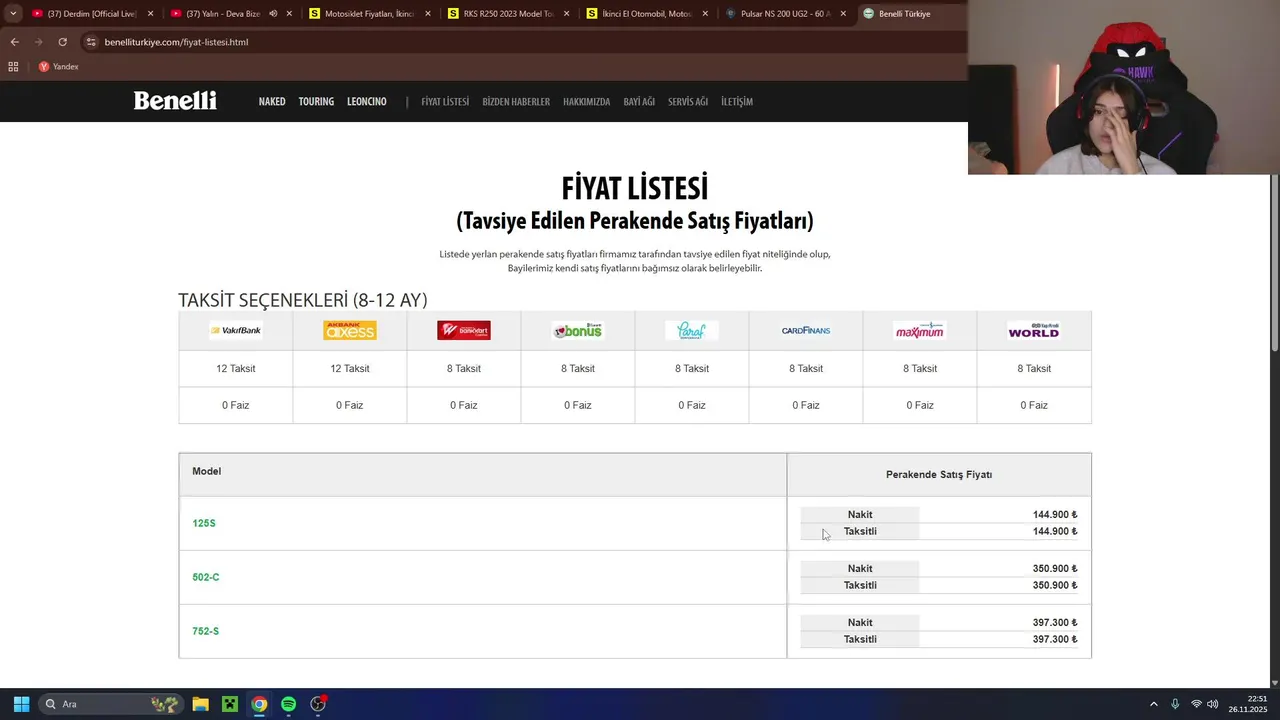
Task: Open BİZDEN HABERLER page
Action: pos(516,102)
